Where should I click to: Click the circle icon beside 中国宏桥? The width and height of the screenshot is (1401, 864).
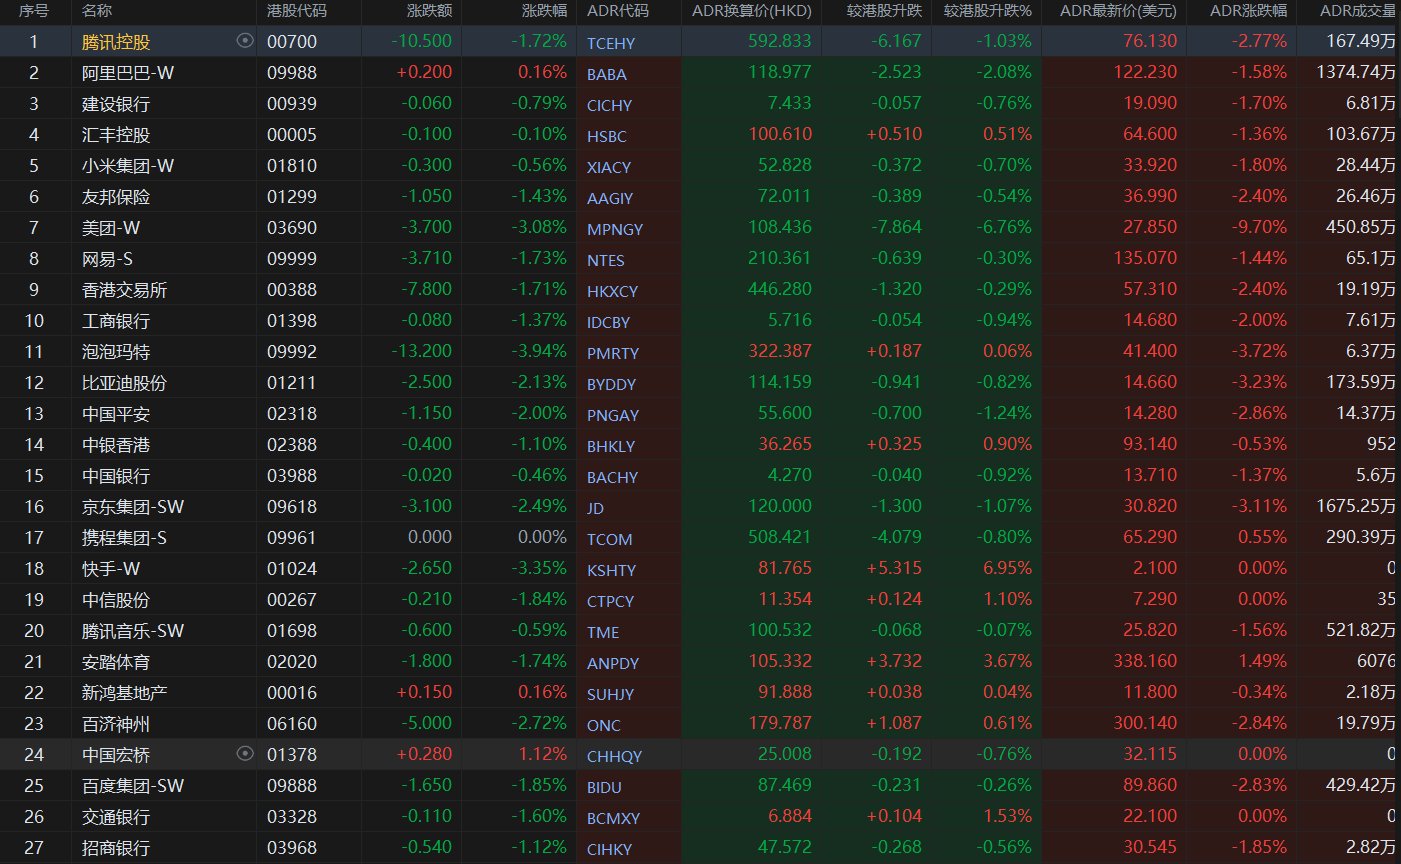point(245,754)
